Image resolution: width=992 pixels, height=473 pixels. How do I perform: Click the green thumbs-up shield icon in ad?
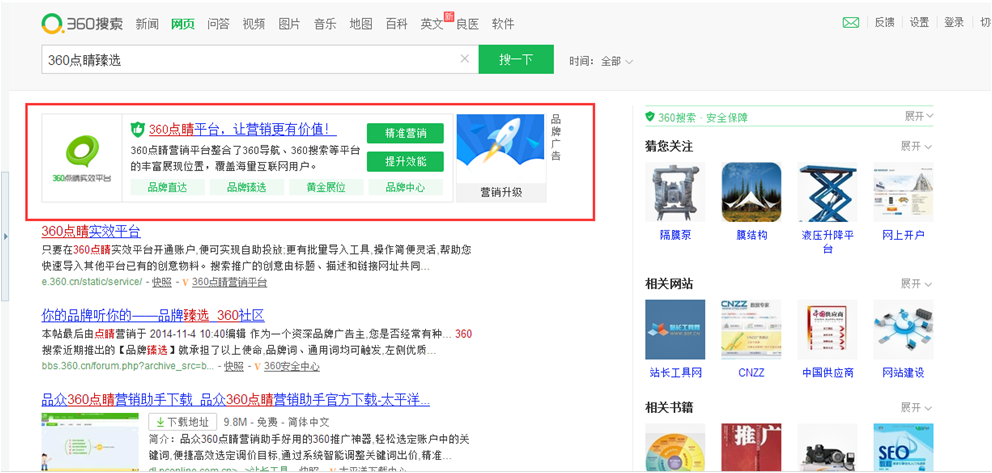(x=138, y=130)
